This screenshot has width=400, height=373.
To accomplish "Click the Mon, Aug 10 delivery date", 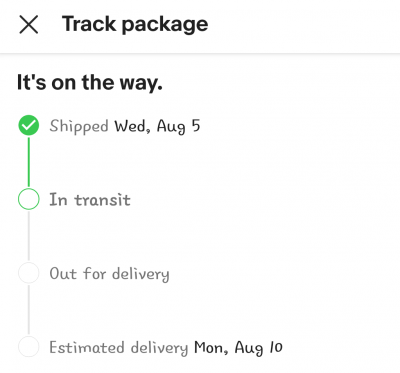I will (x=238, y=348).
